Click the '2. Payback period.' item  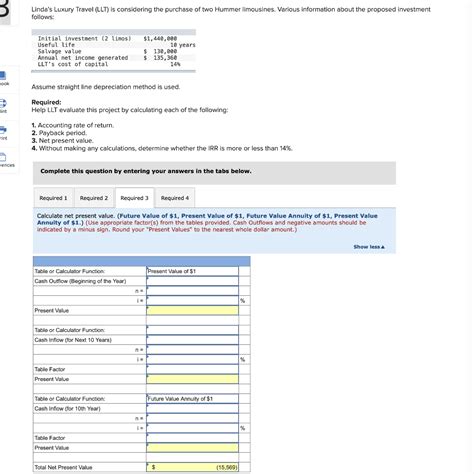tap(59, 133)
